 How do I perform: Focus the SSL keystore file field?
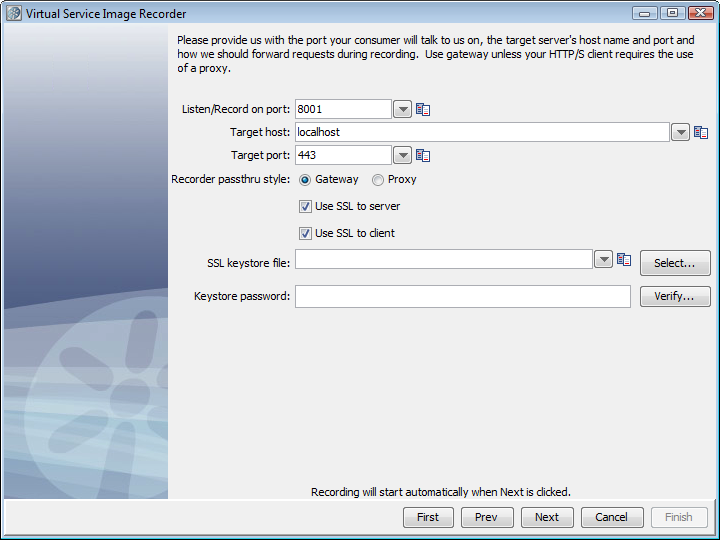pyautogui.click(x=444, y=259)
